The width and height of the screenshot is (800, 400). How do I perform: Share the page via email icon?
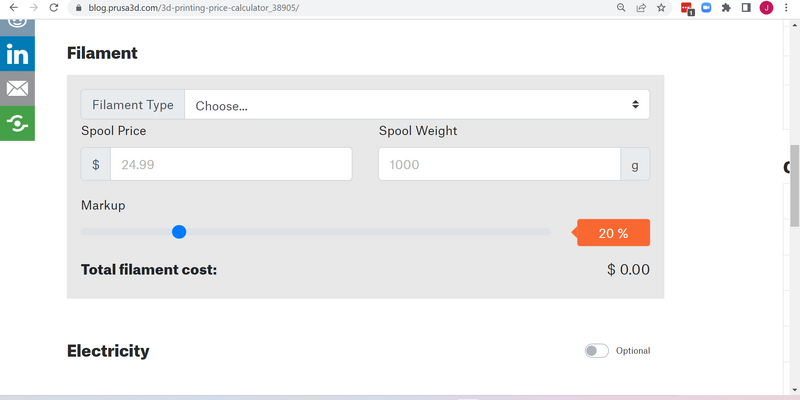coord(17,89)
